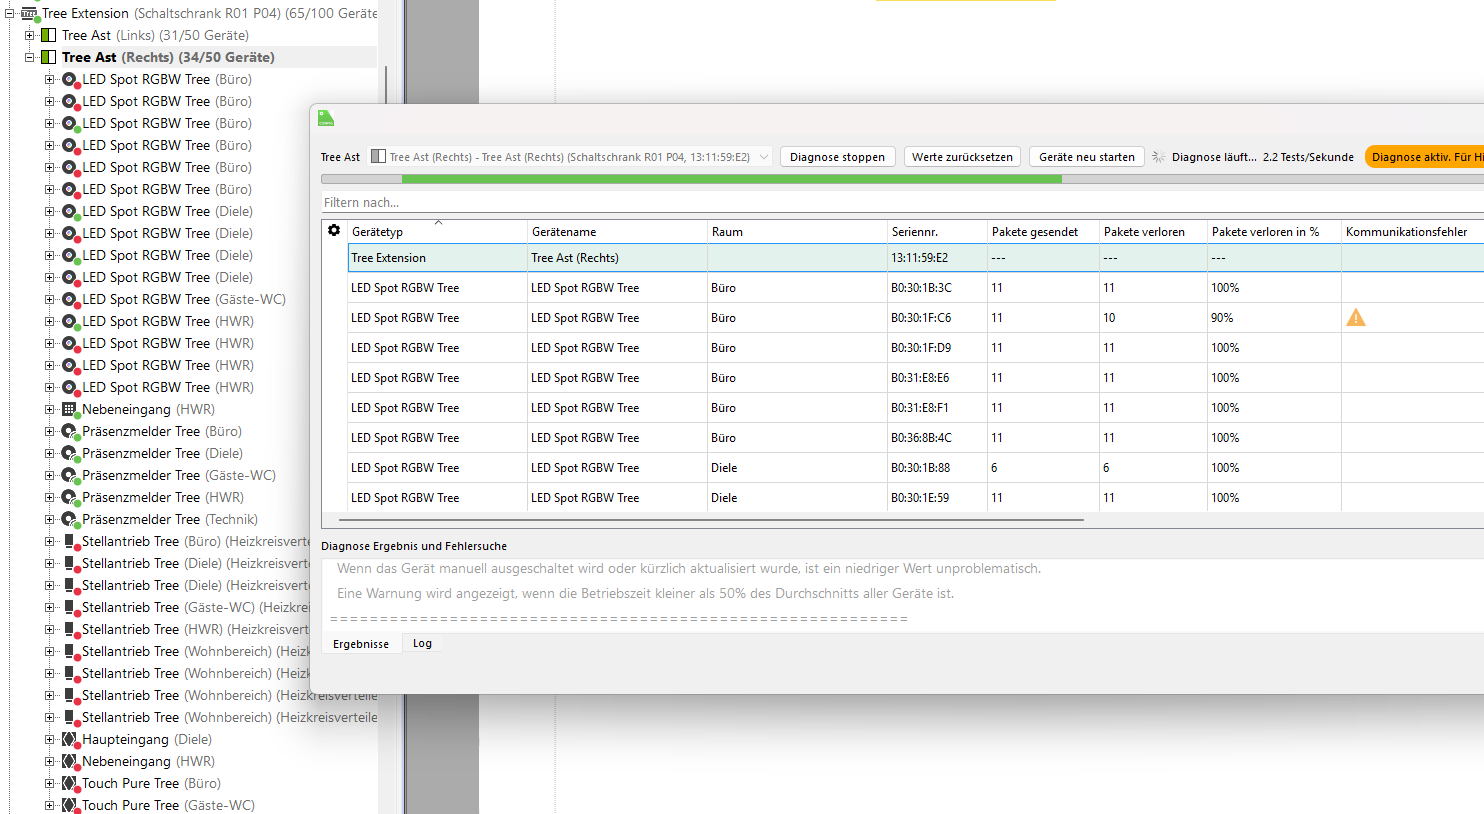Screen dimensions: 1484x814
Task: Expand the Präsenzmelder Tree (Technik) node
Action: point(49,519)
